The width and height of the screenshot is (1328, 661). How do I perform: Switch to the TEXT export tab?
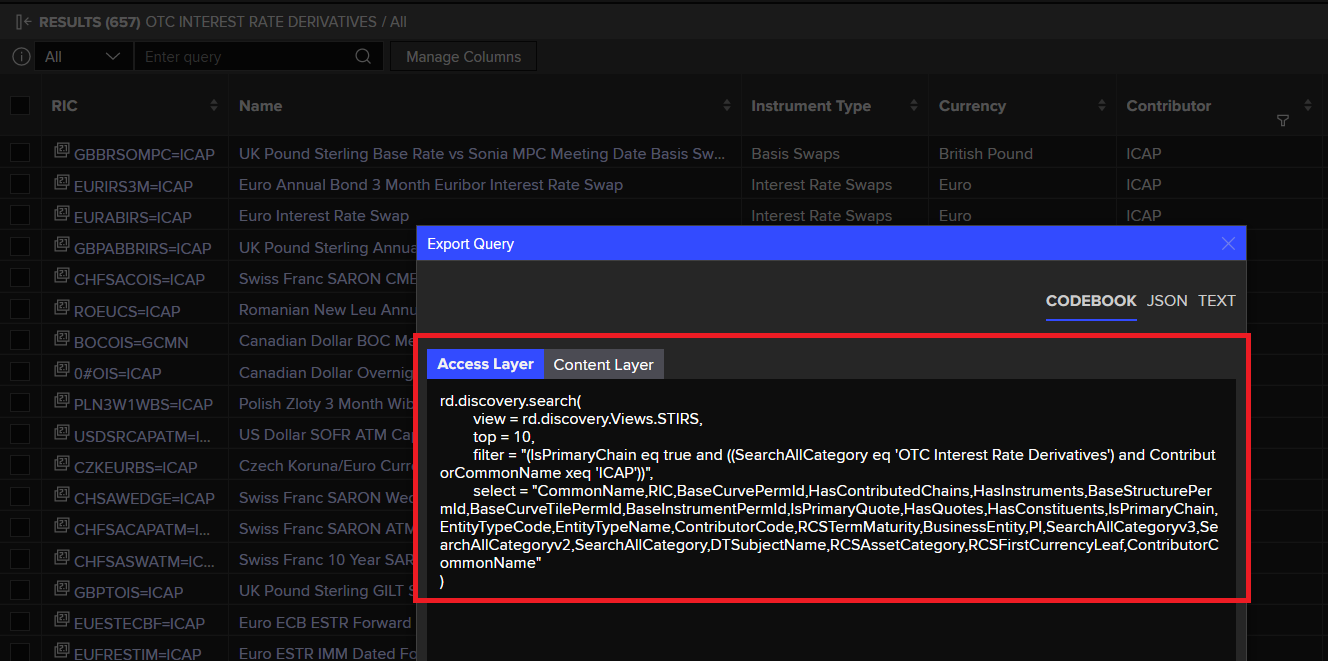(x=1217, y=301)
